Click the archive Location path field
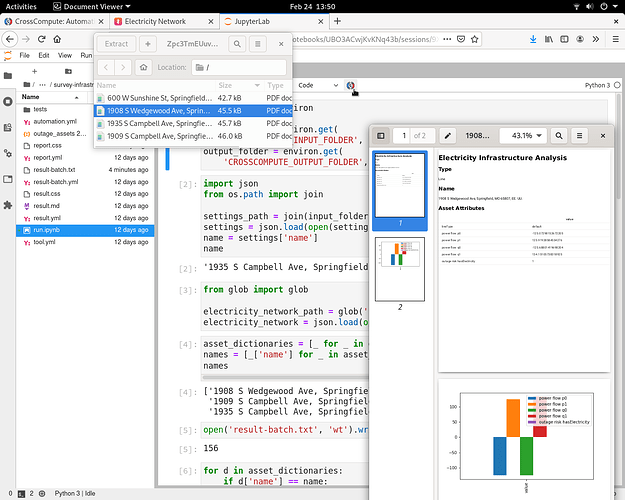The height and width of the screenshot is (500, 625). tap(239, 67)
